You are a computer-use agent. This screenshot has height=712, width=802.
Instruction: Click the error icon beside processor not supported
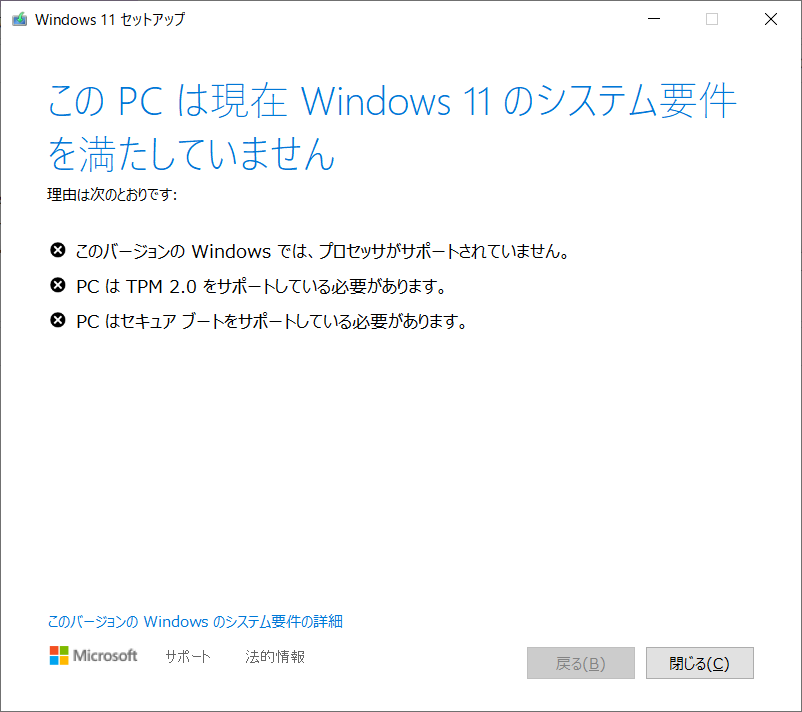tap(58, 250)
